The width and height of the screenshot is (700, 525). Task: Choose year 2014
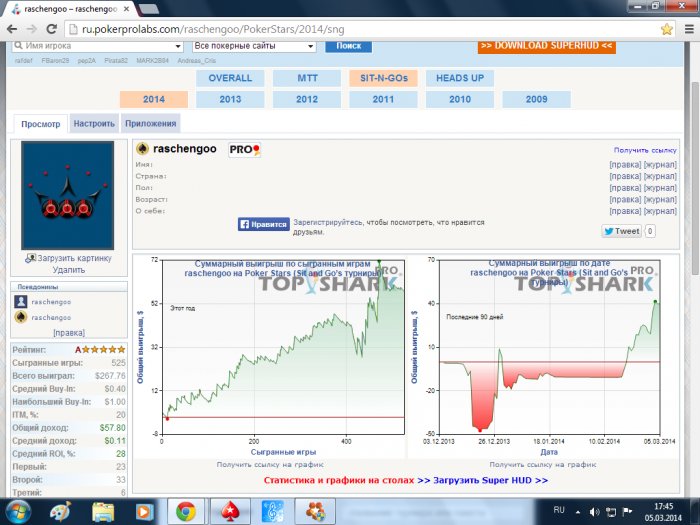tap(154, 99)
